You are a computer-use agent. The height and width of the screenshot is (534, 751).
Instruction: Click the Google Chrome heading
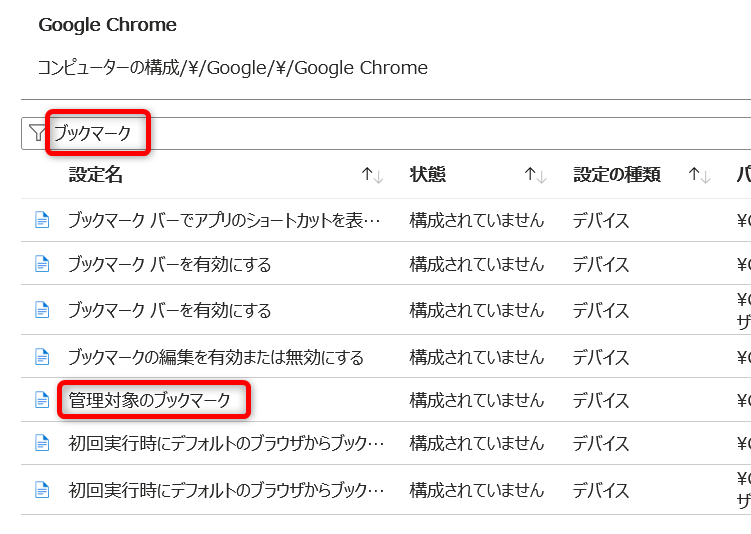tap(107, 24)
